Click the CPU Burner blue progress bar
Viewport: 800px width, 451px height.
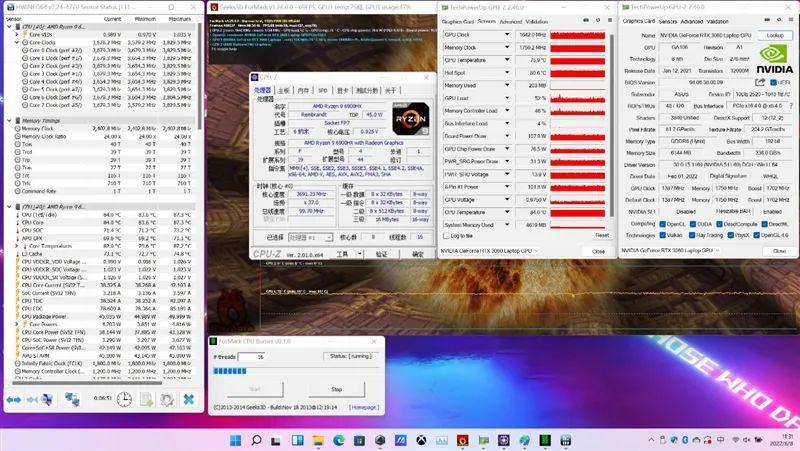(x=230, y=371)
